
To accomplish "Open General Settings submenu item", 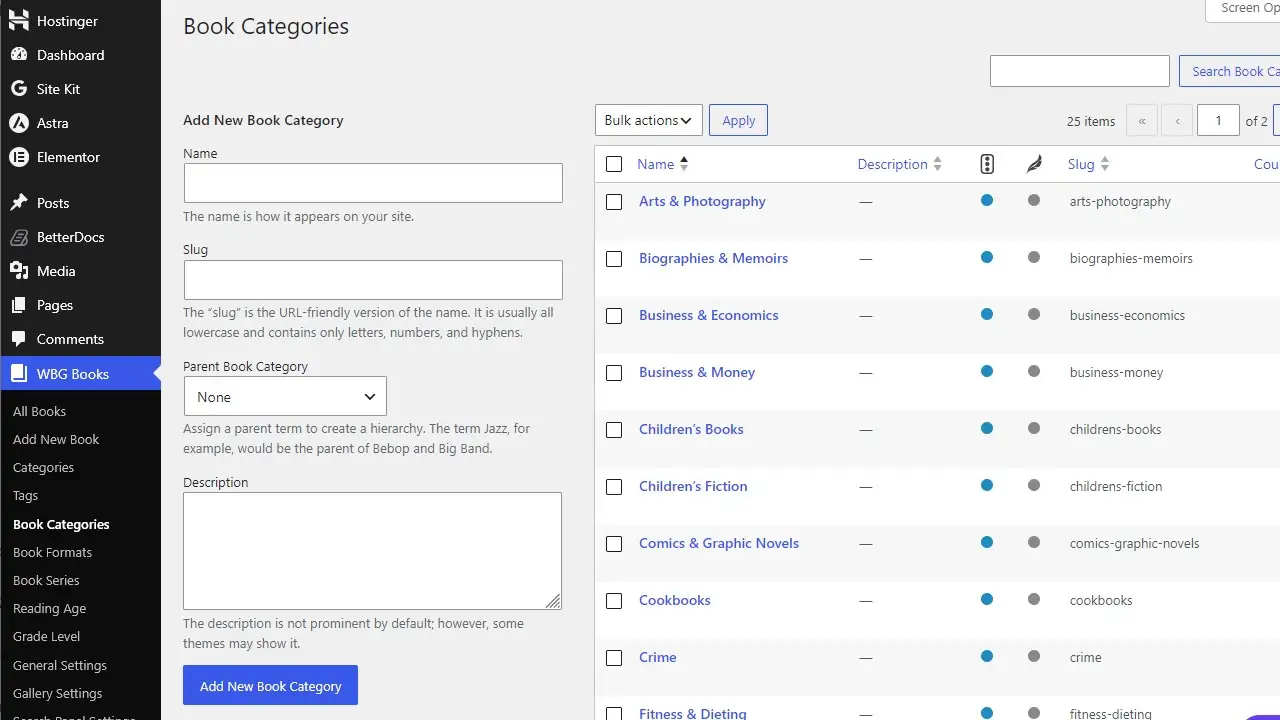I will tap(60, 665).
